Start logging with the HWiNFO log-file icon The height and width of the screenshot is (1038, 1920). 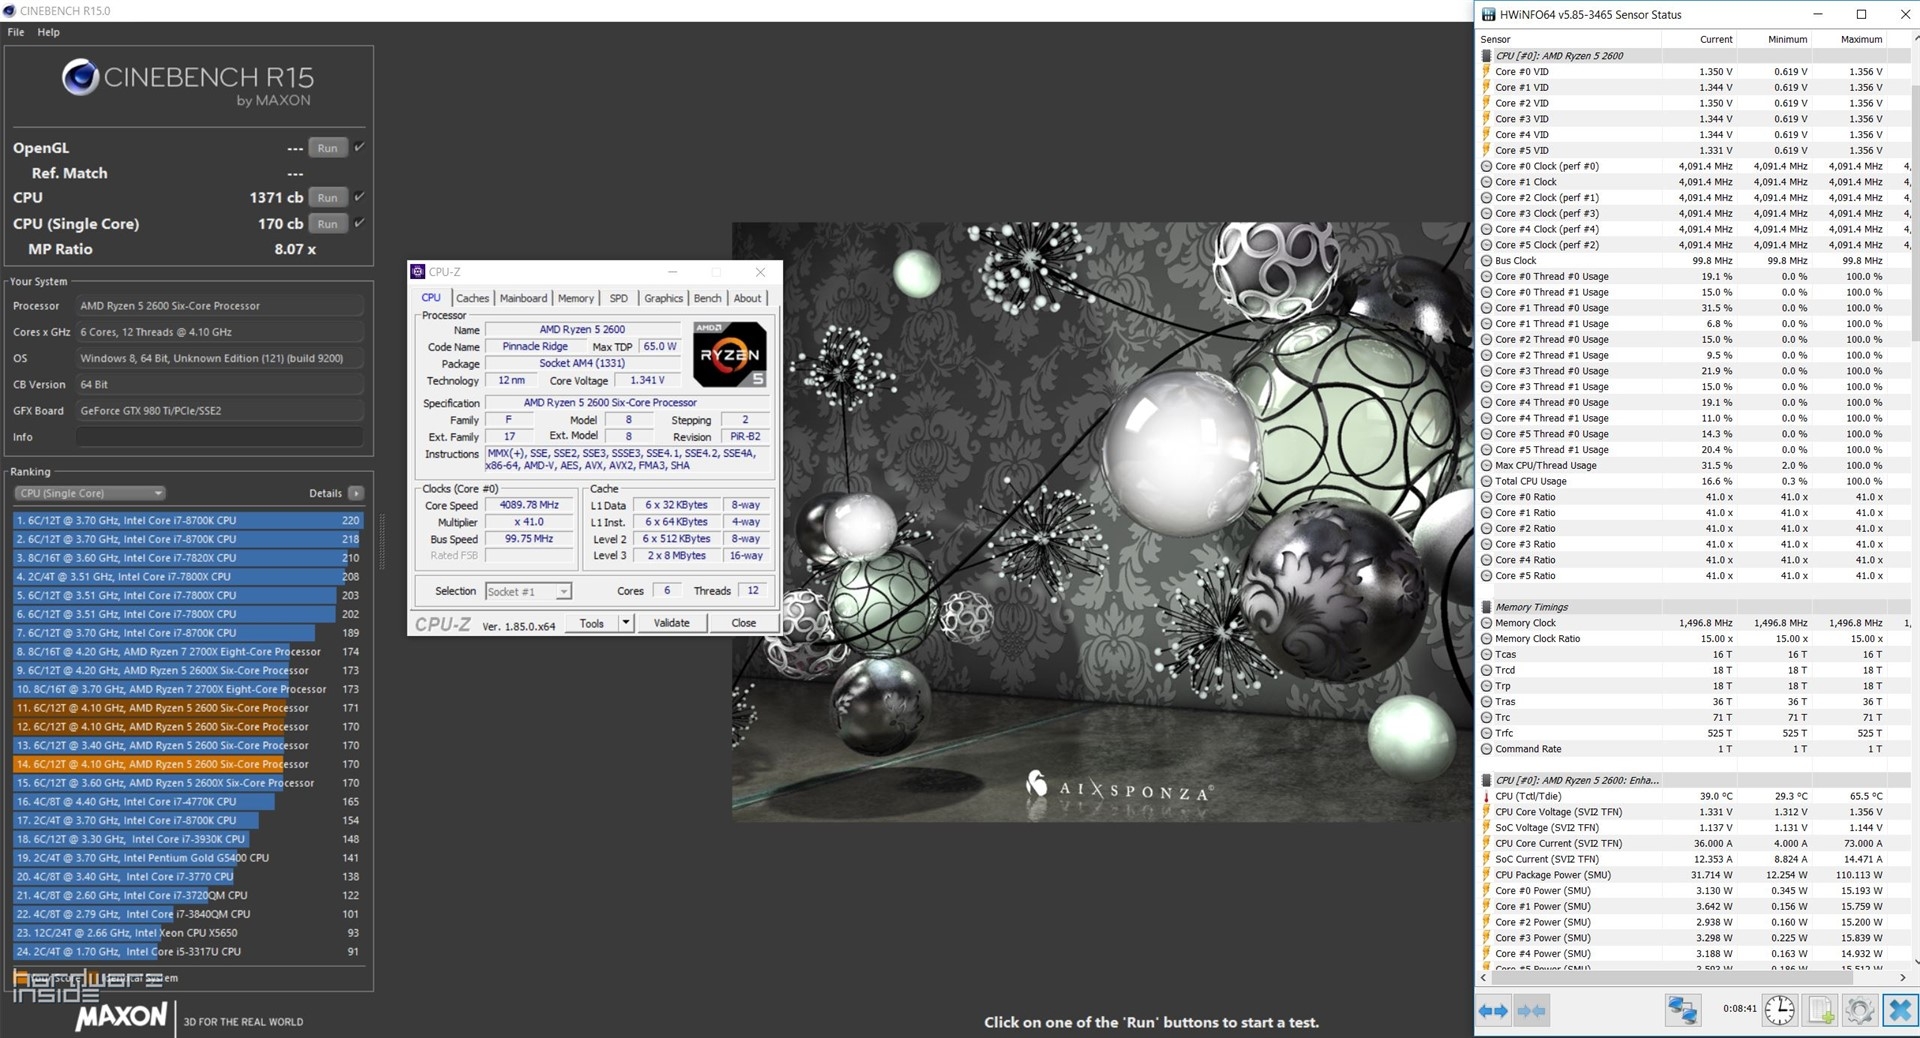[1820, 1010]
